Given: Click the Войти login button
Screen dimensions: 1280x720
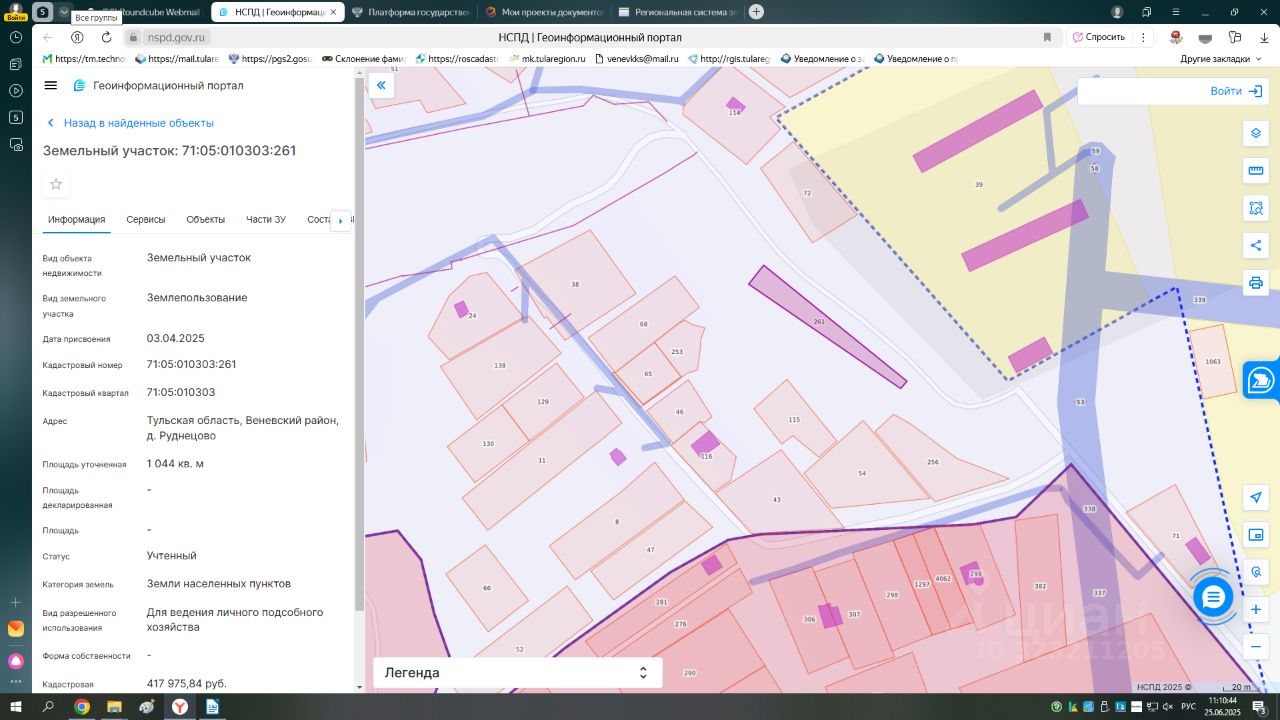Looking at the screenshot, I should tap(1235, 91).
